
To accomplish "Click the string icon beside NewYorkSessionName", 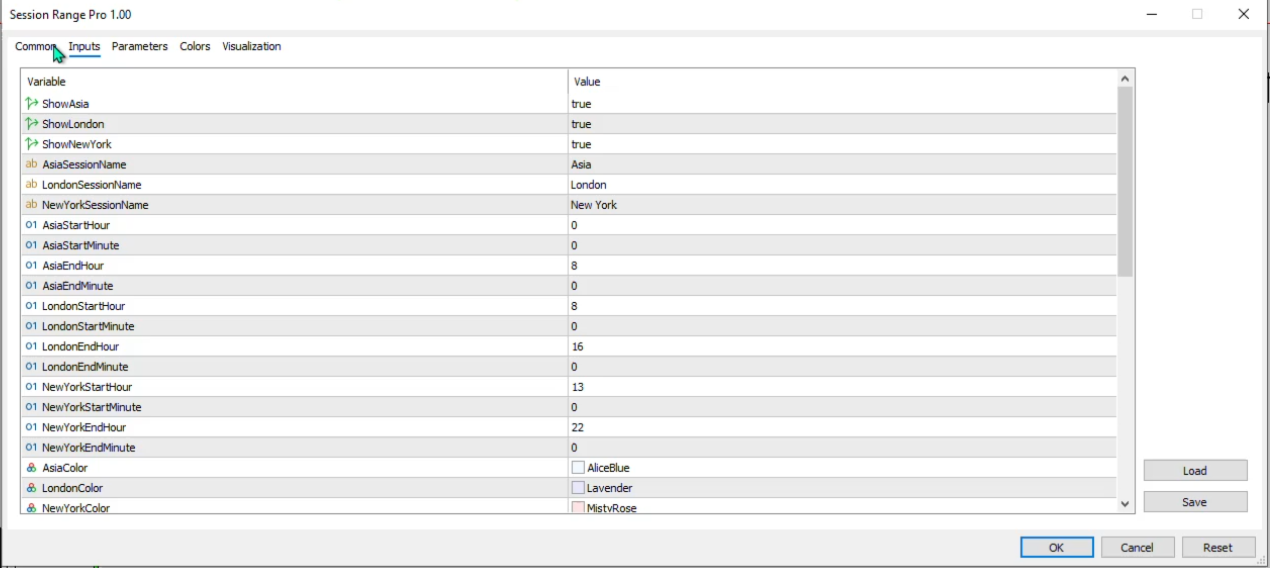I will 31,205.
